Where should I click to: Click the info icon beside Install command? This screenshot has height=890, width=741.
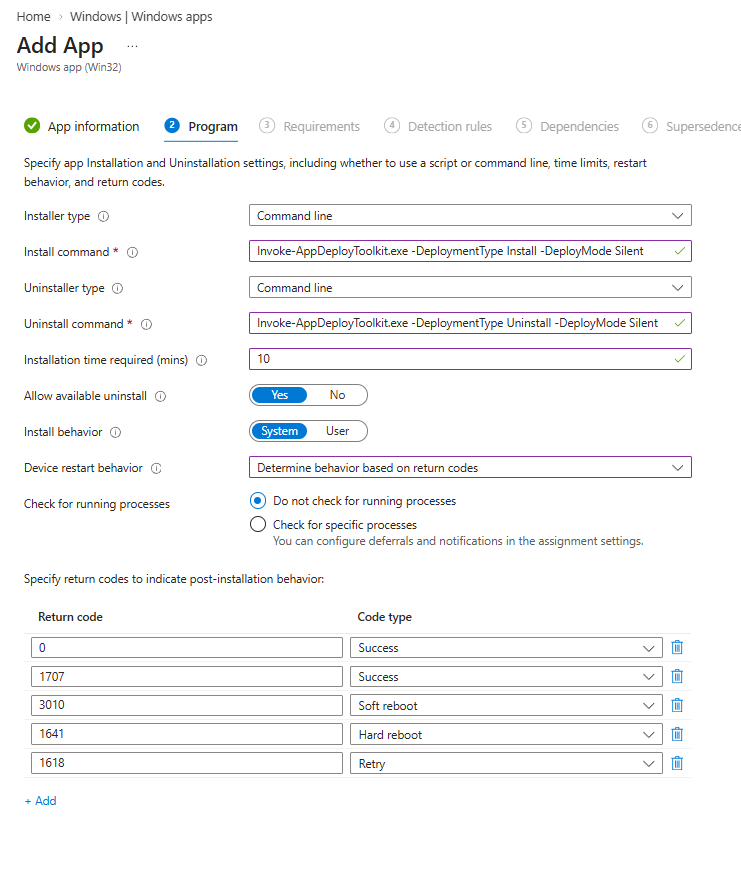pos(132,252)
